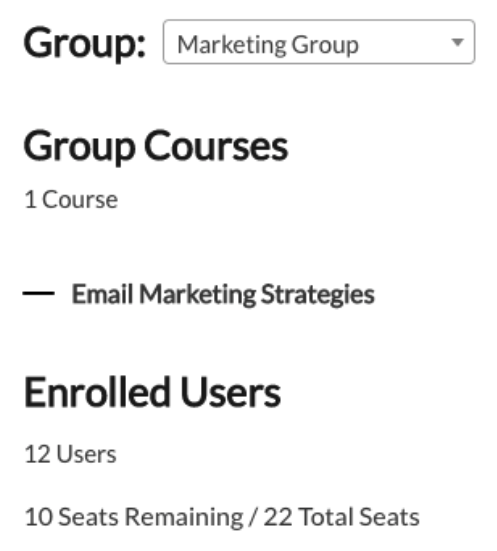497x551 pixels.
Task: Click the word Strategies in the course title
Action: tap(318, 294)
